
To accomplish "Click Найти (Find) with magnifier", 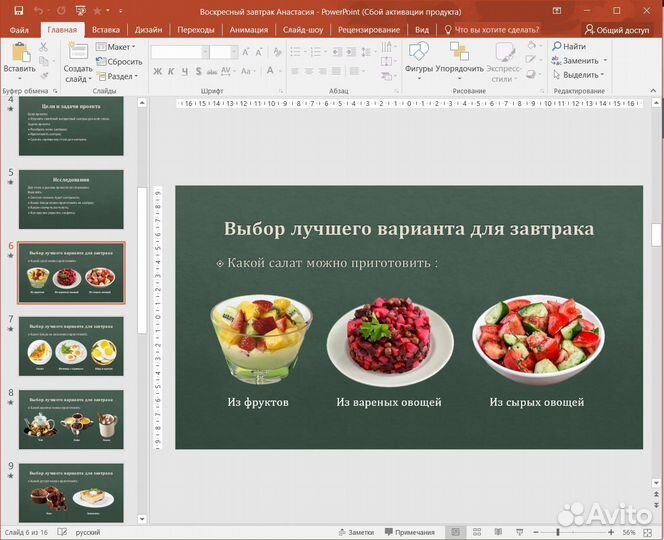I will pyautogui.click(x=570, y=46).
